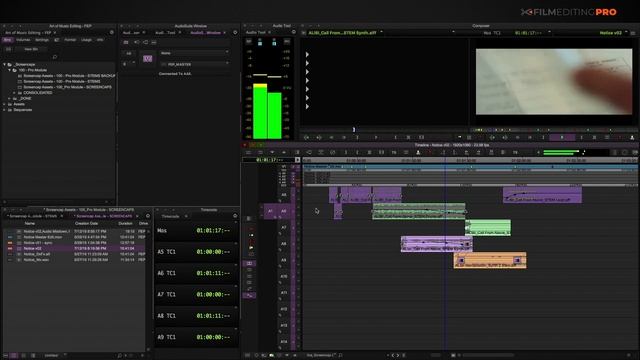Image resolution: width=640 pixels, height=360 pixels.
Task: Open the Audi...Tool tab in AudioSuite panel
Action: click(x=165, y=33)
